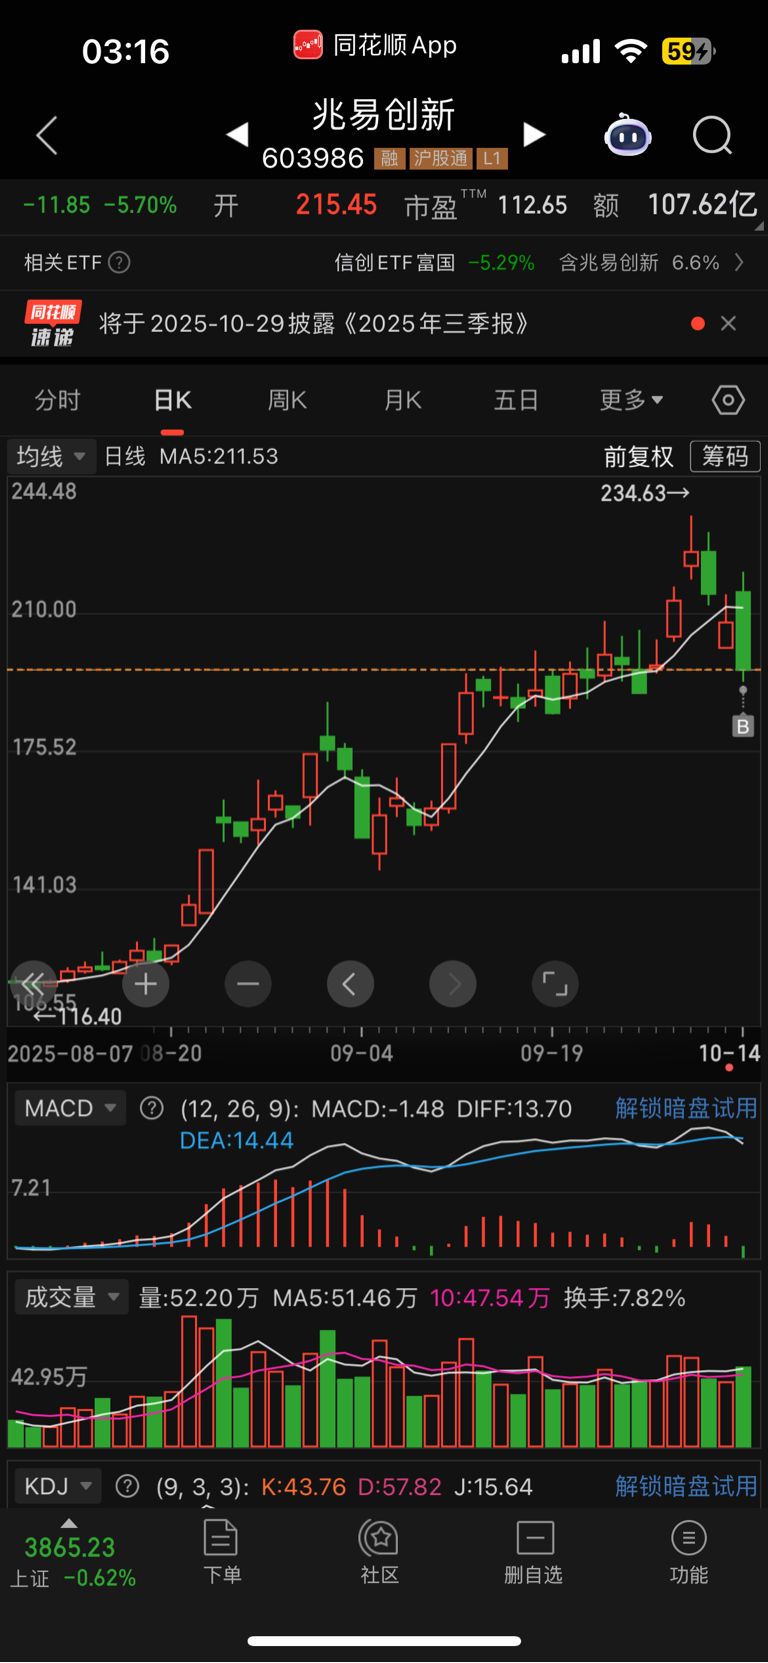Tap the B buy marker on chart

742,726
